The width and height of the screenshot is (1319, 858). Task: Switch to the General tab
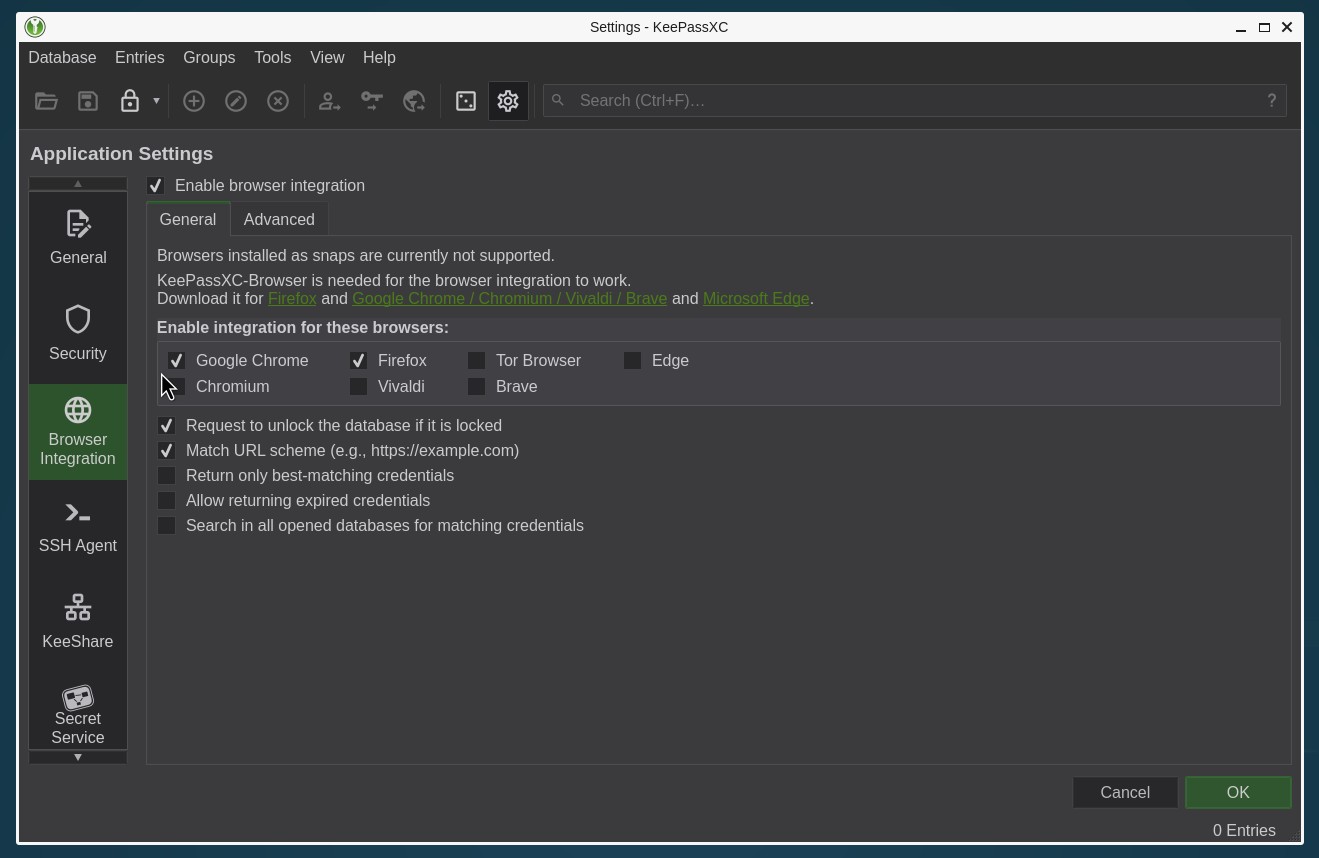click(188, 219)
